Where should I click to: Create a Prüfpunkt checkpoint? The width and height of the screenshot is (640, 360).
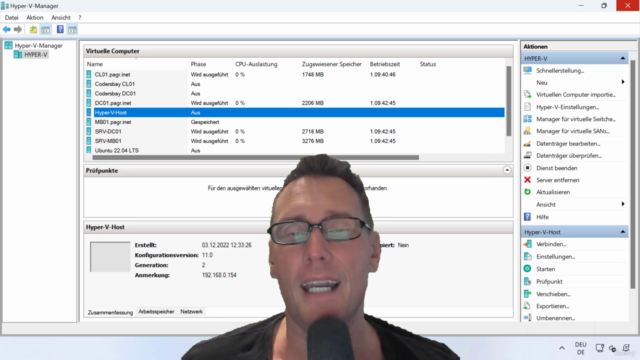[x=549, y=282]
